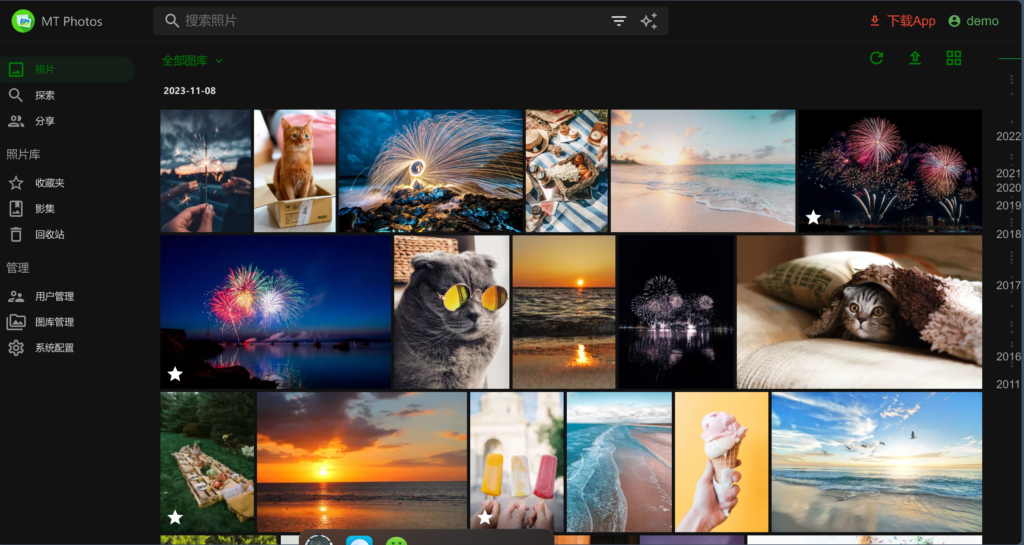Jump to 2011 on the timeline

pos(1008,384)
